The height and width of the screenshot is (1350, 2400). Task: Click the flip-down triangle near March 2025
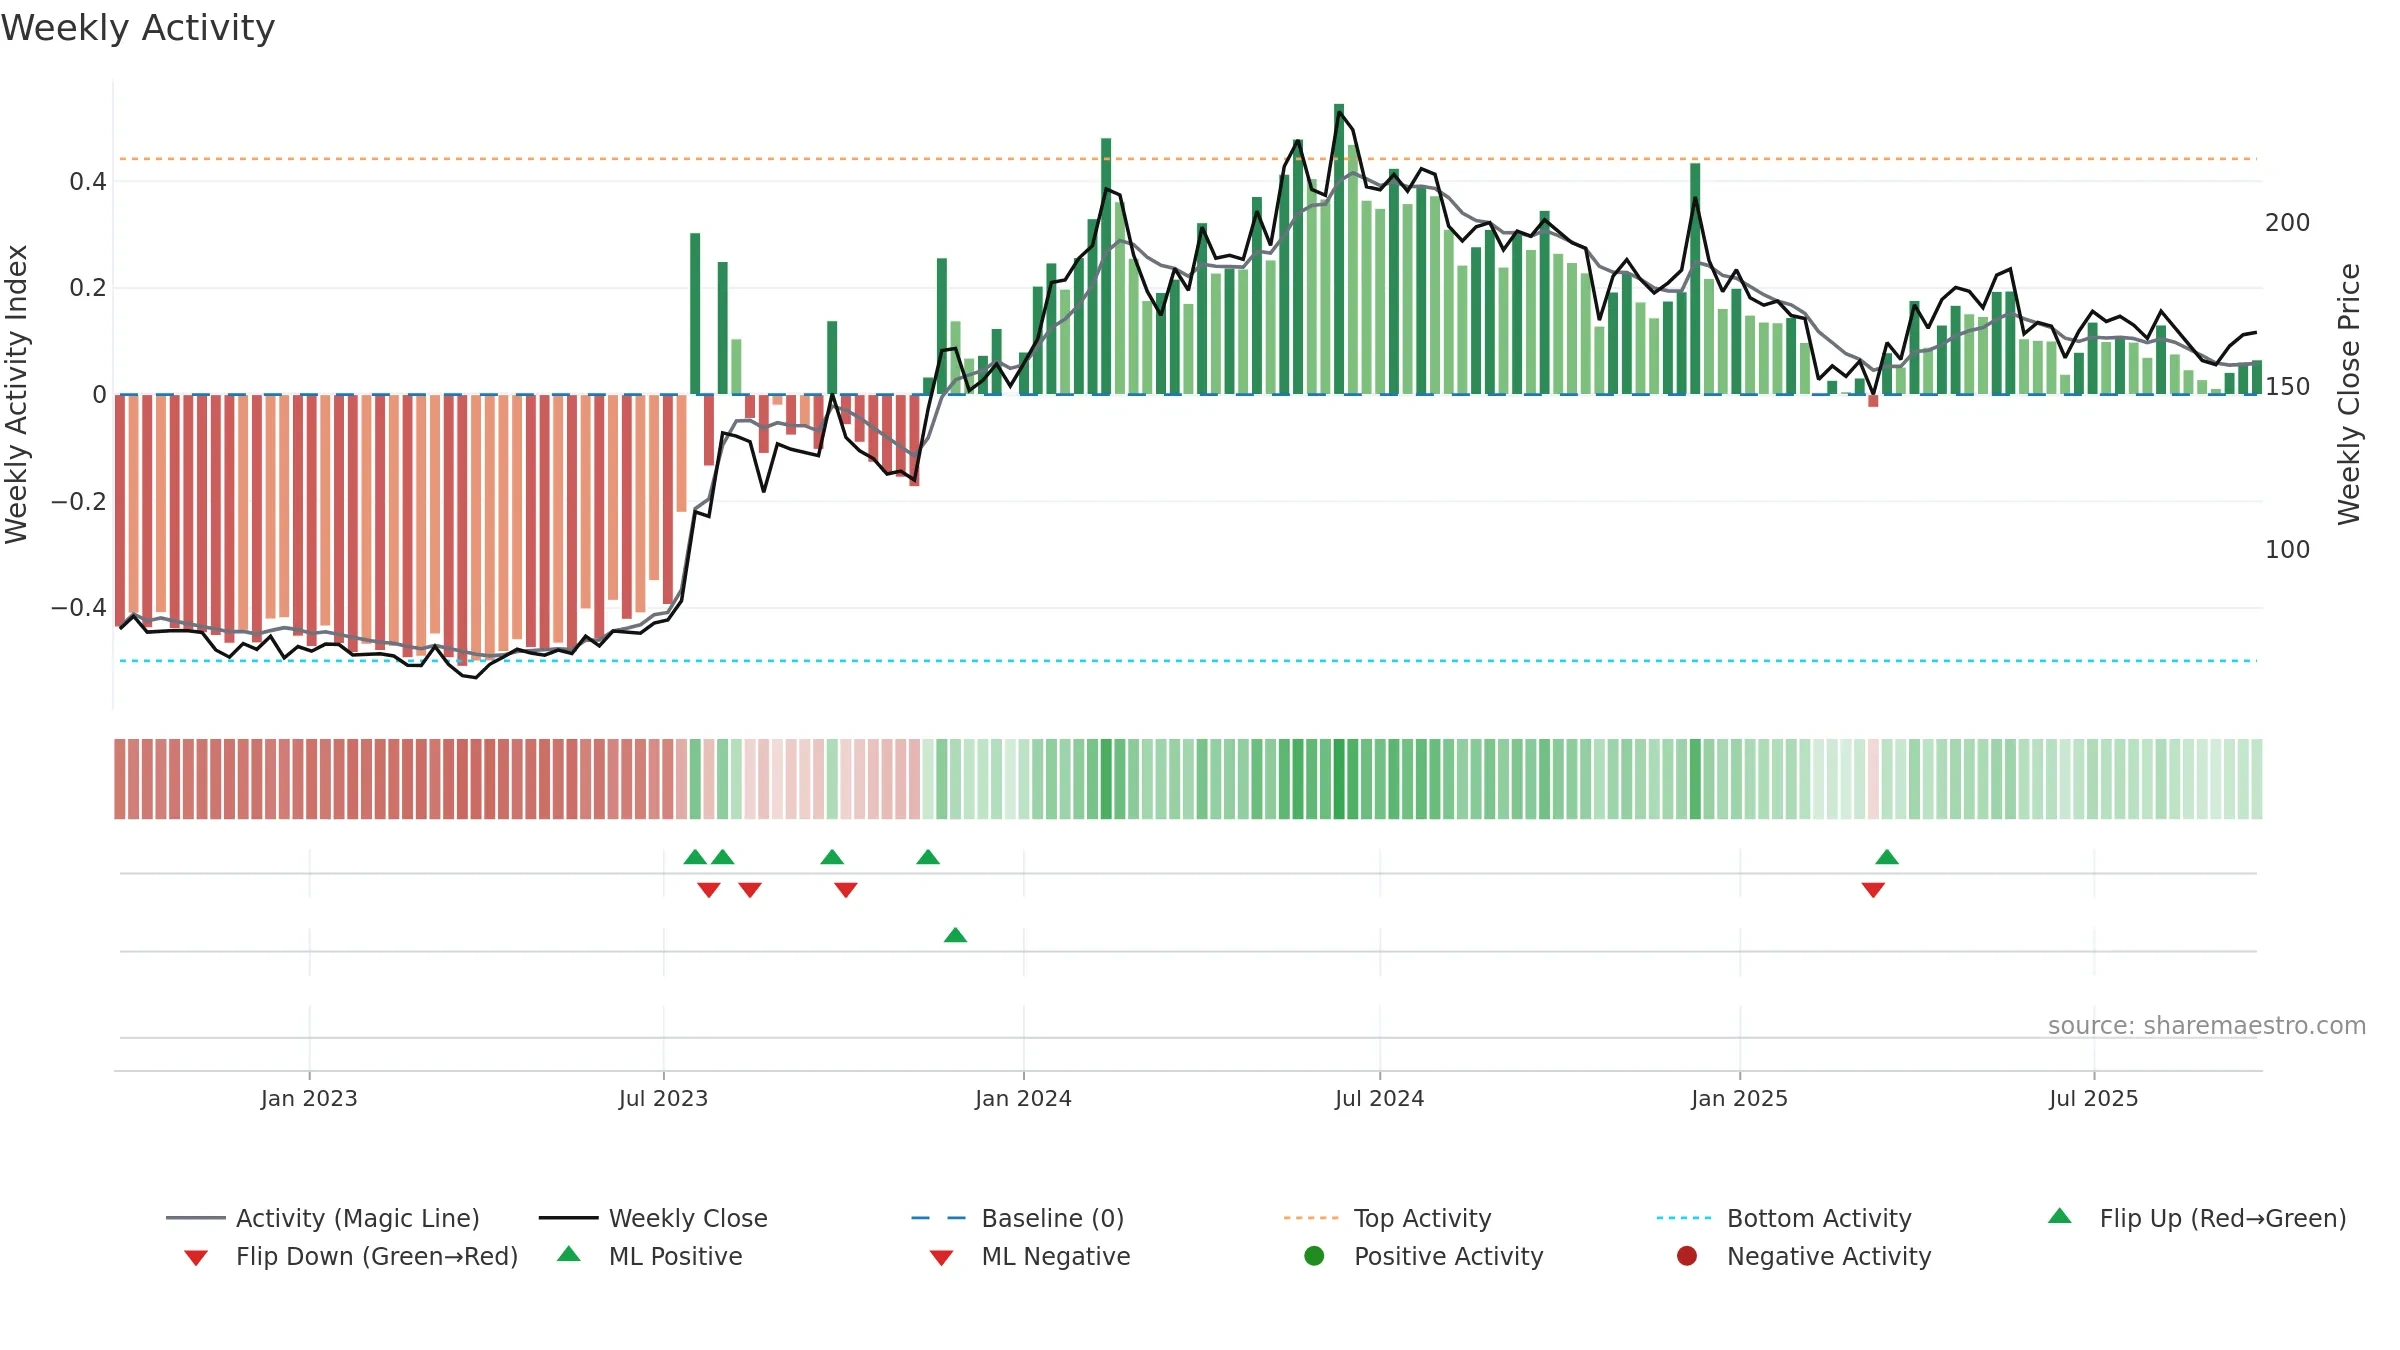pyautogui.click(x=1873, y=890)
